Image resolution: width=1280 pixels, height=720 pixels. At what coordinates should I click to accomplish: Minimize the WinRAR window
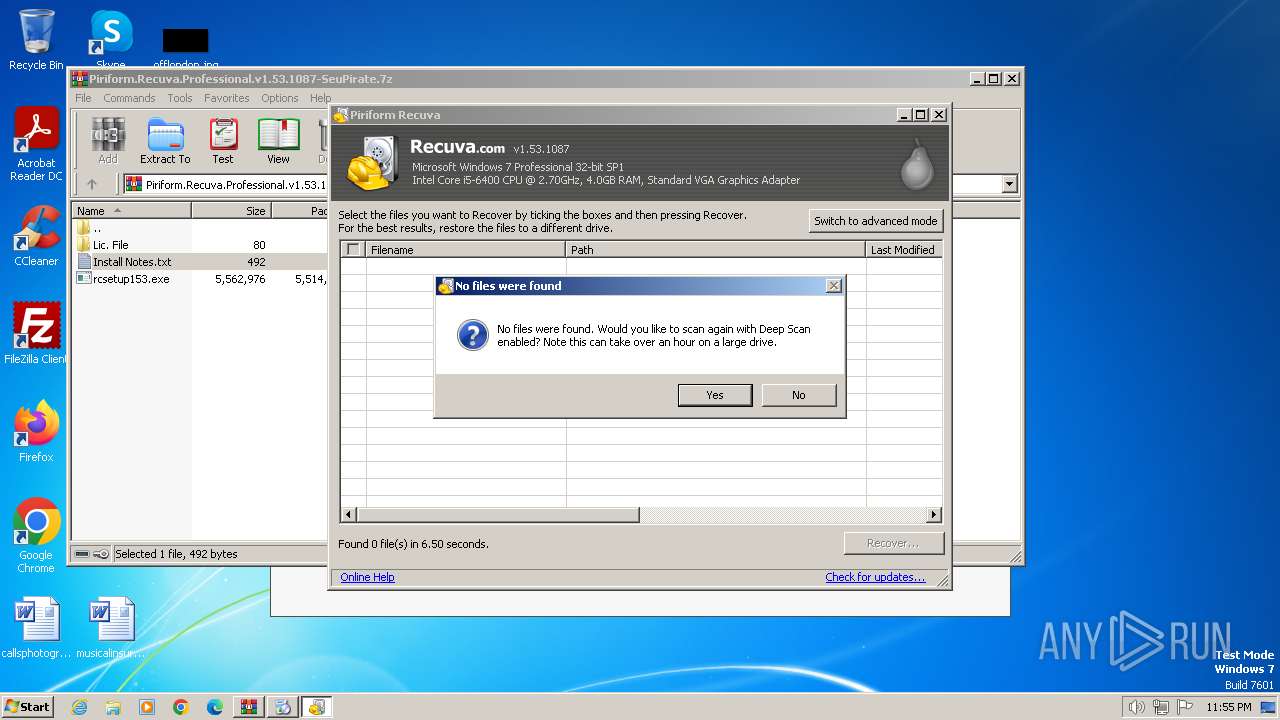pyautogui.click(x=976, y=78)
